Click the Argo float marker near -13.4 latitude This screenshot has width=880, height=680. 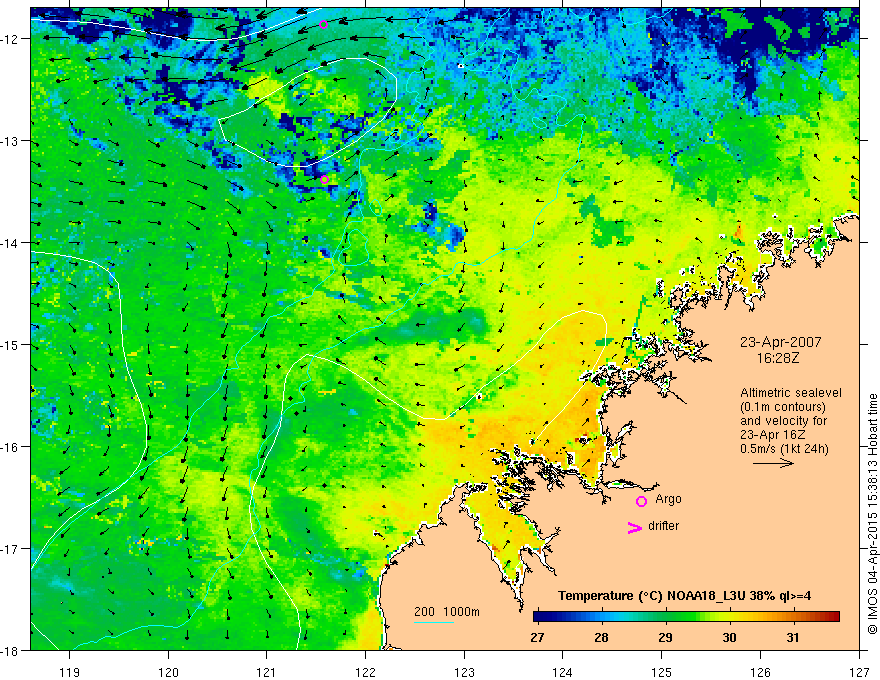(324, 180)
